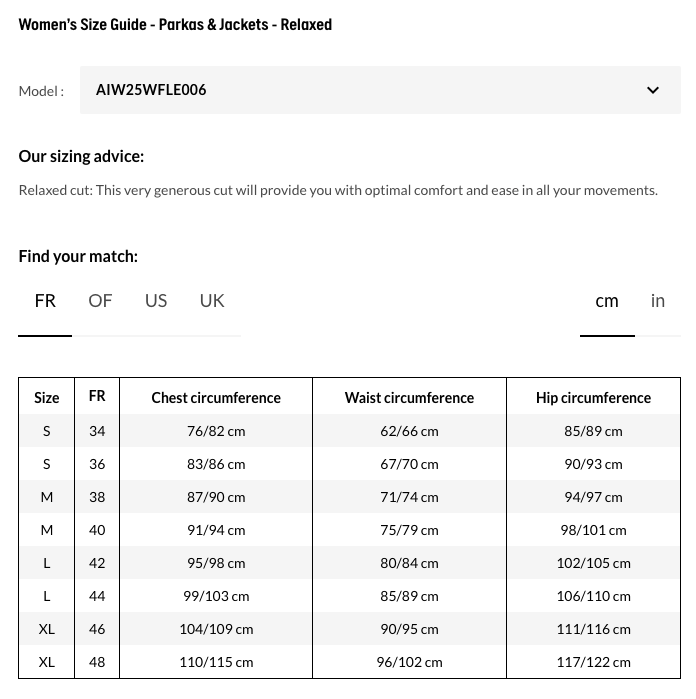696x699 pixels.
Task: Click the Chest circumference column header
Action: 216,397
